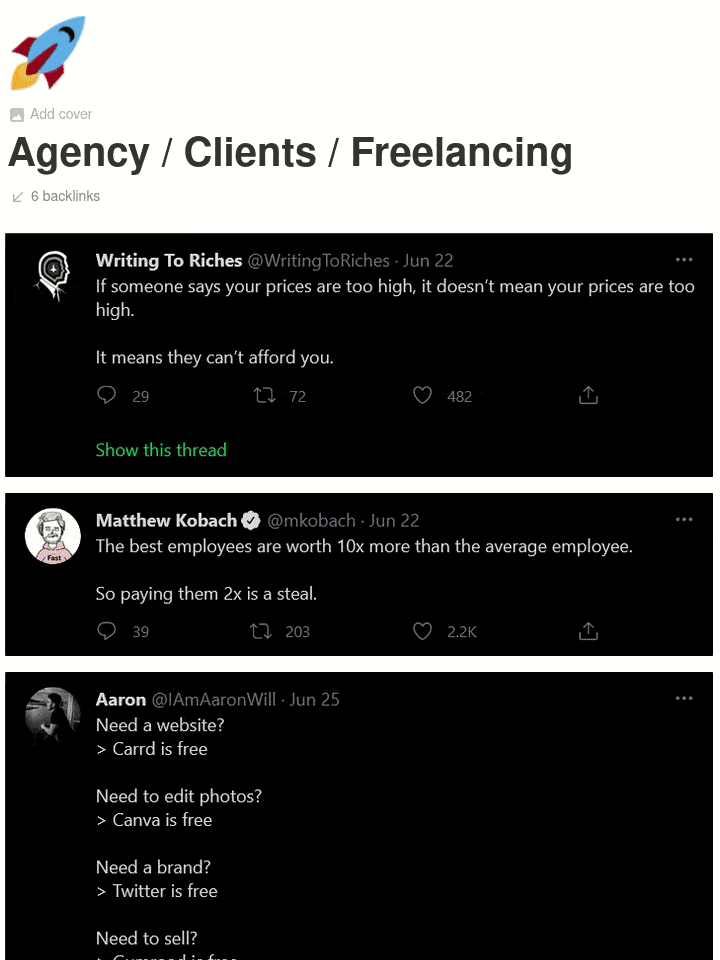Click the share icon on Writing To Riches tweet
The height and width of the screenshot is (960, 720).
[588, 395]
